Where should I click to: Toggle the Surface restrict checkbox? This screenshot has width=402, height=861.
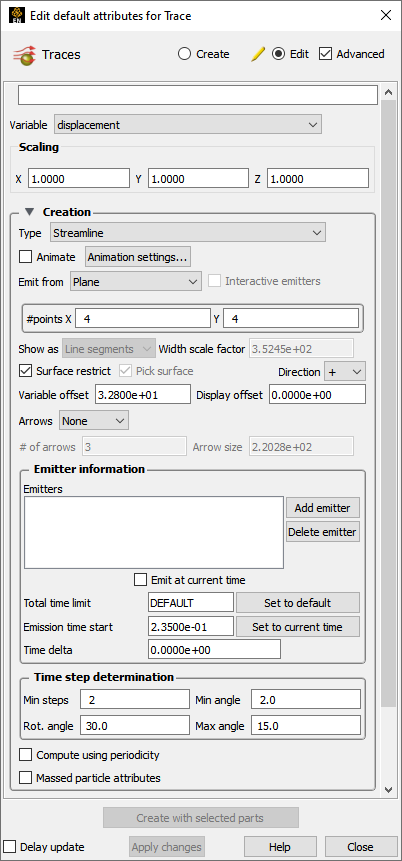click(25, 371)
